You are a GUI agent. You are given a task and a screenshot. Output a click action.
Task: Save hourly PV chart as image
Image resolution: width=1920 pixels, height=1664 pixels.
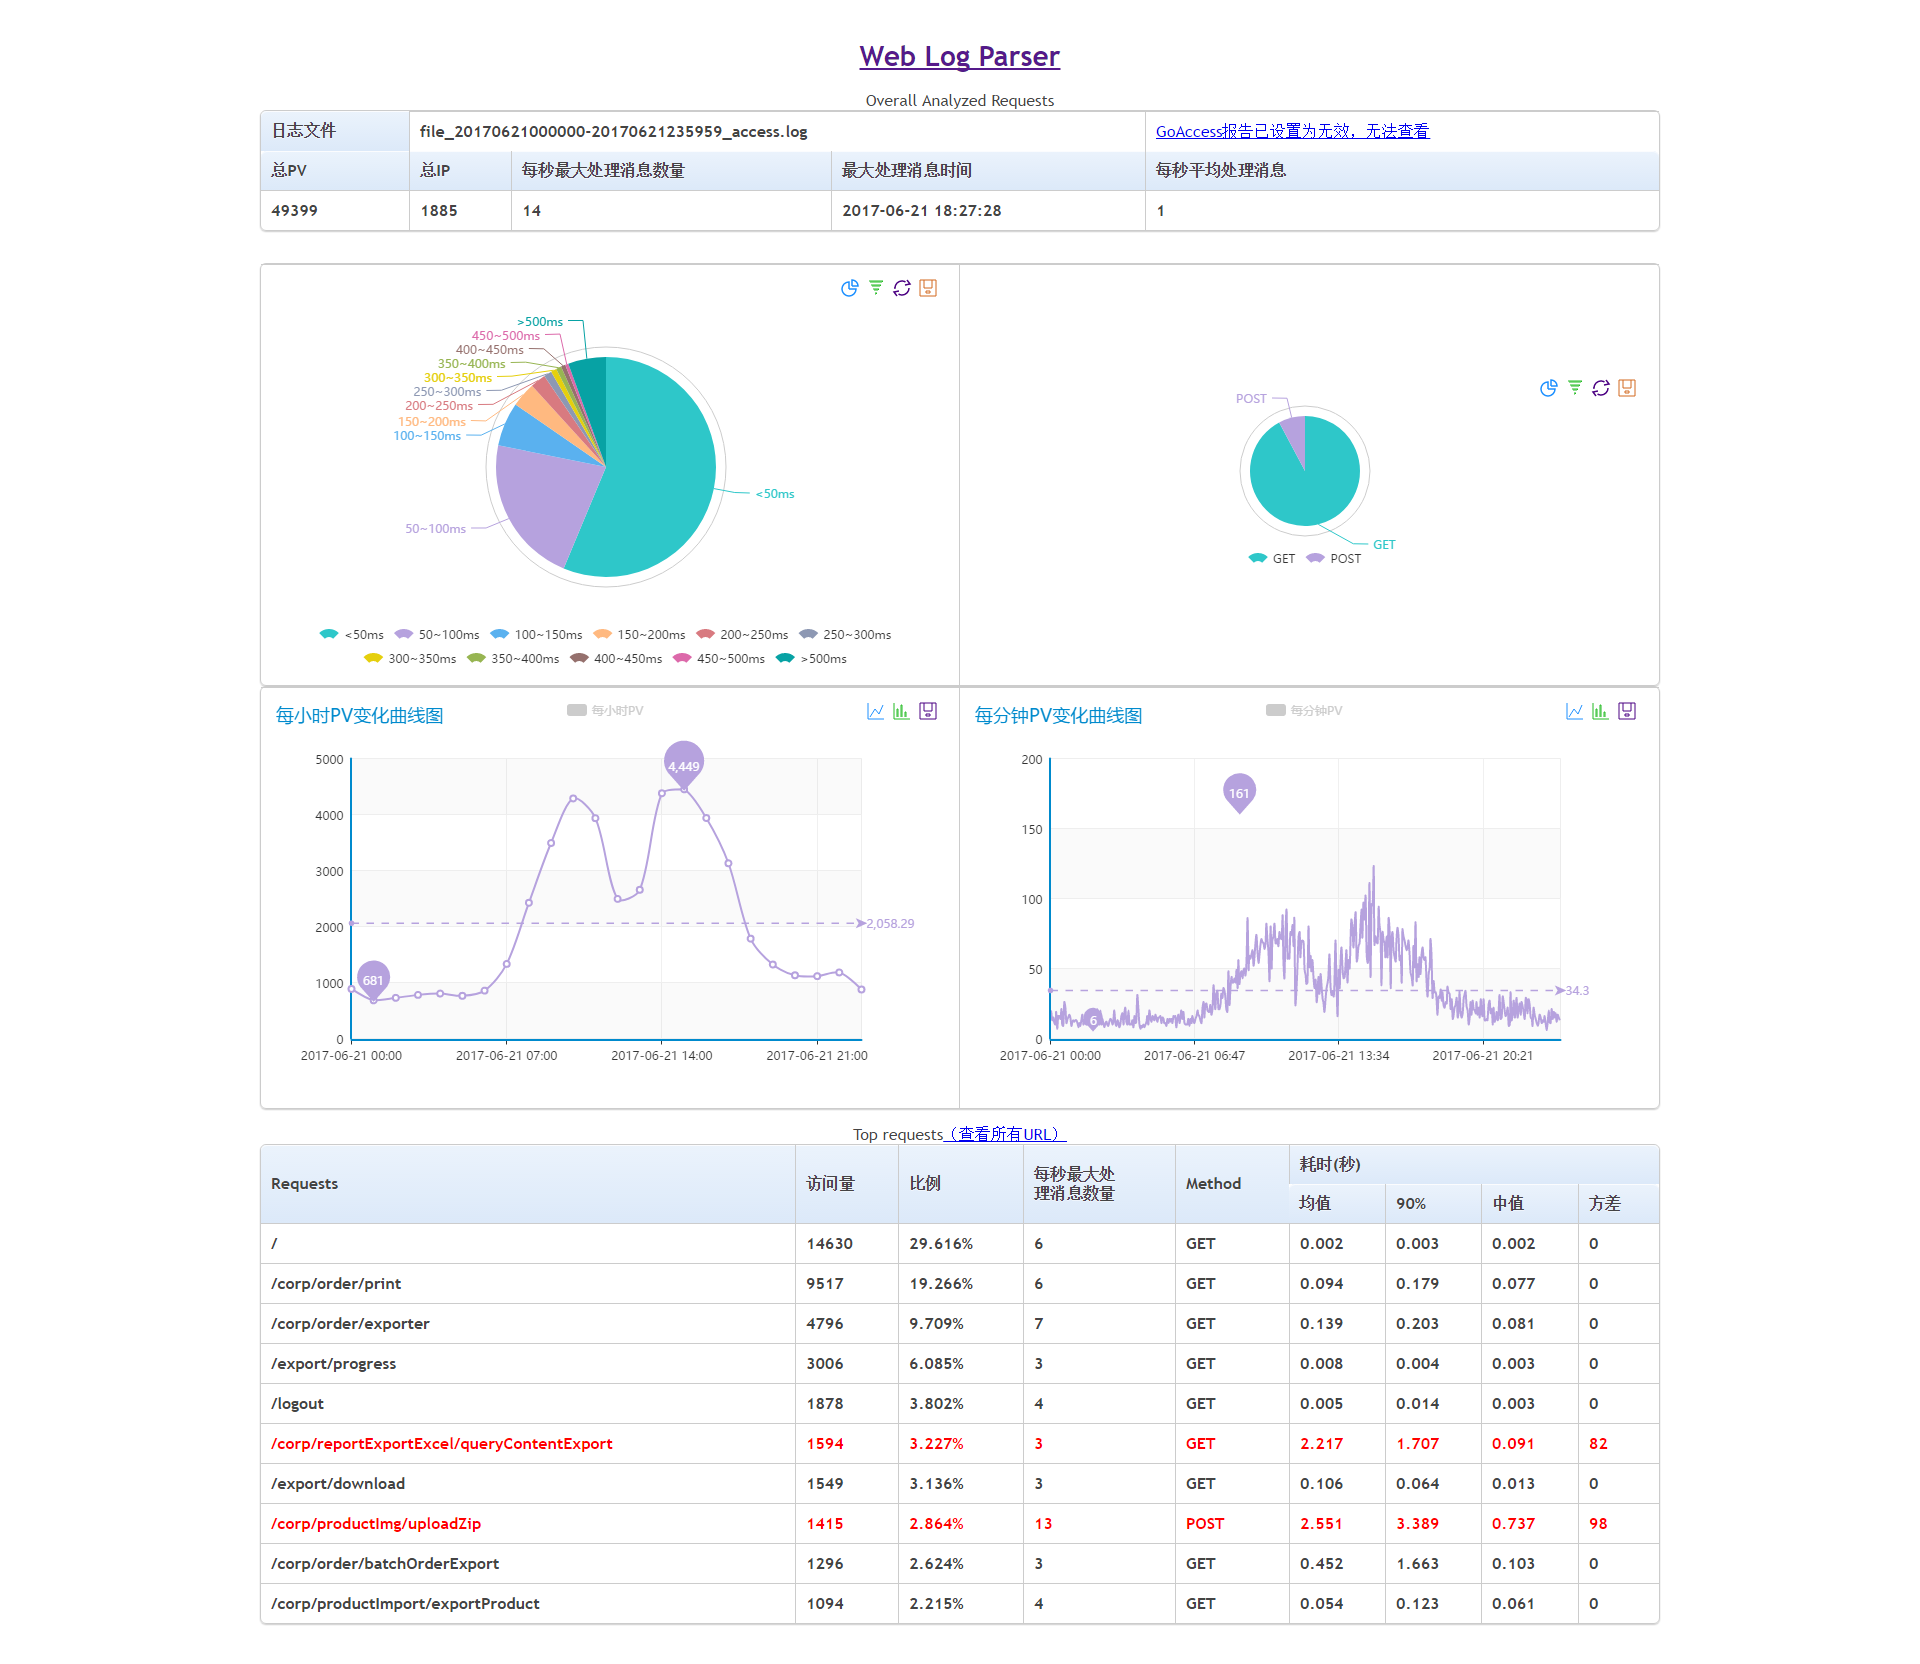(928, 711)
